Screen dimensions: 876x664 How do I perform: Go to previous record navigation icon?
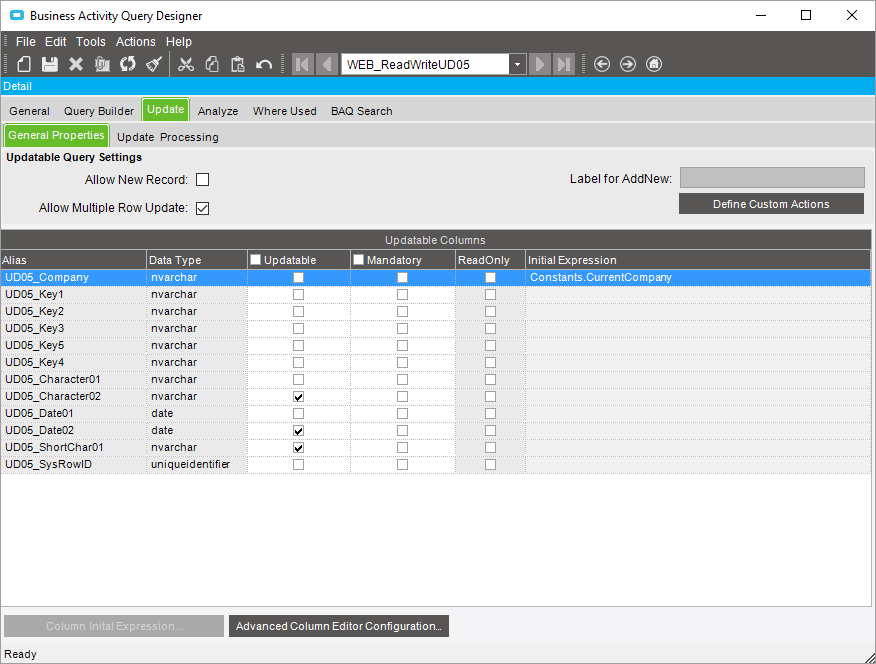[327, 64]
